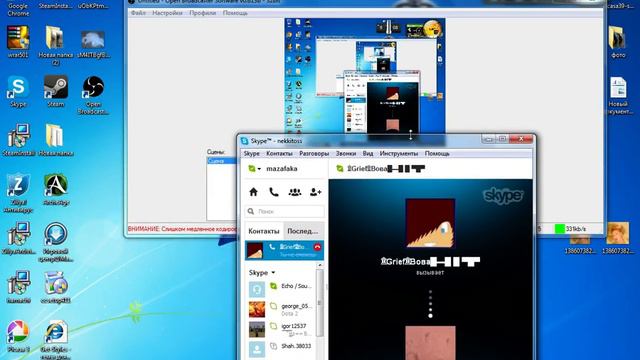
Task: Click the bird image file on desktop
Action: tap(93, 45)
